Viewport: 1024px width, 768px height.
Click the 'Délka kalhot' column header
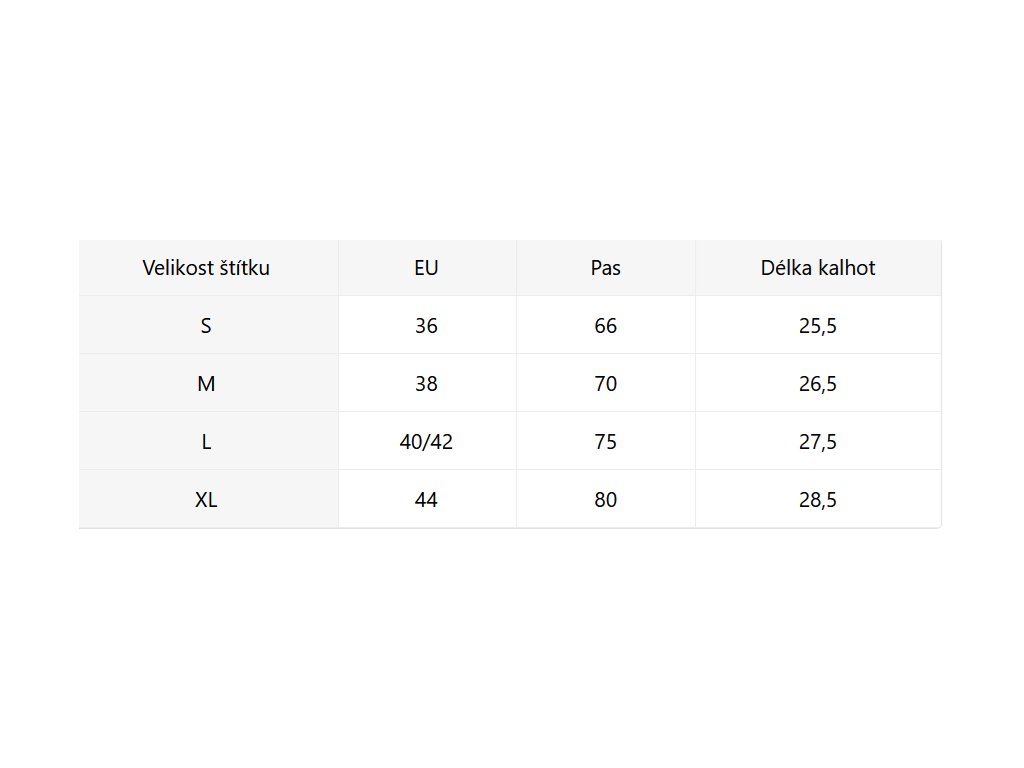pyautogui.click(x=817, y=268)
